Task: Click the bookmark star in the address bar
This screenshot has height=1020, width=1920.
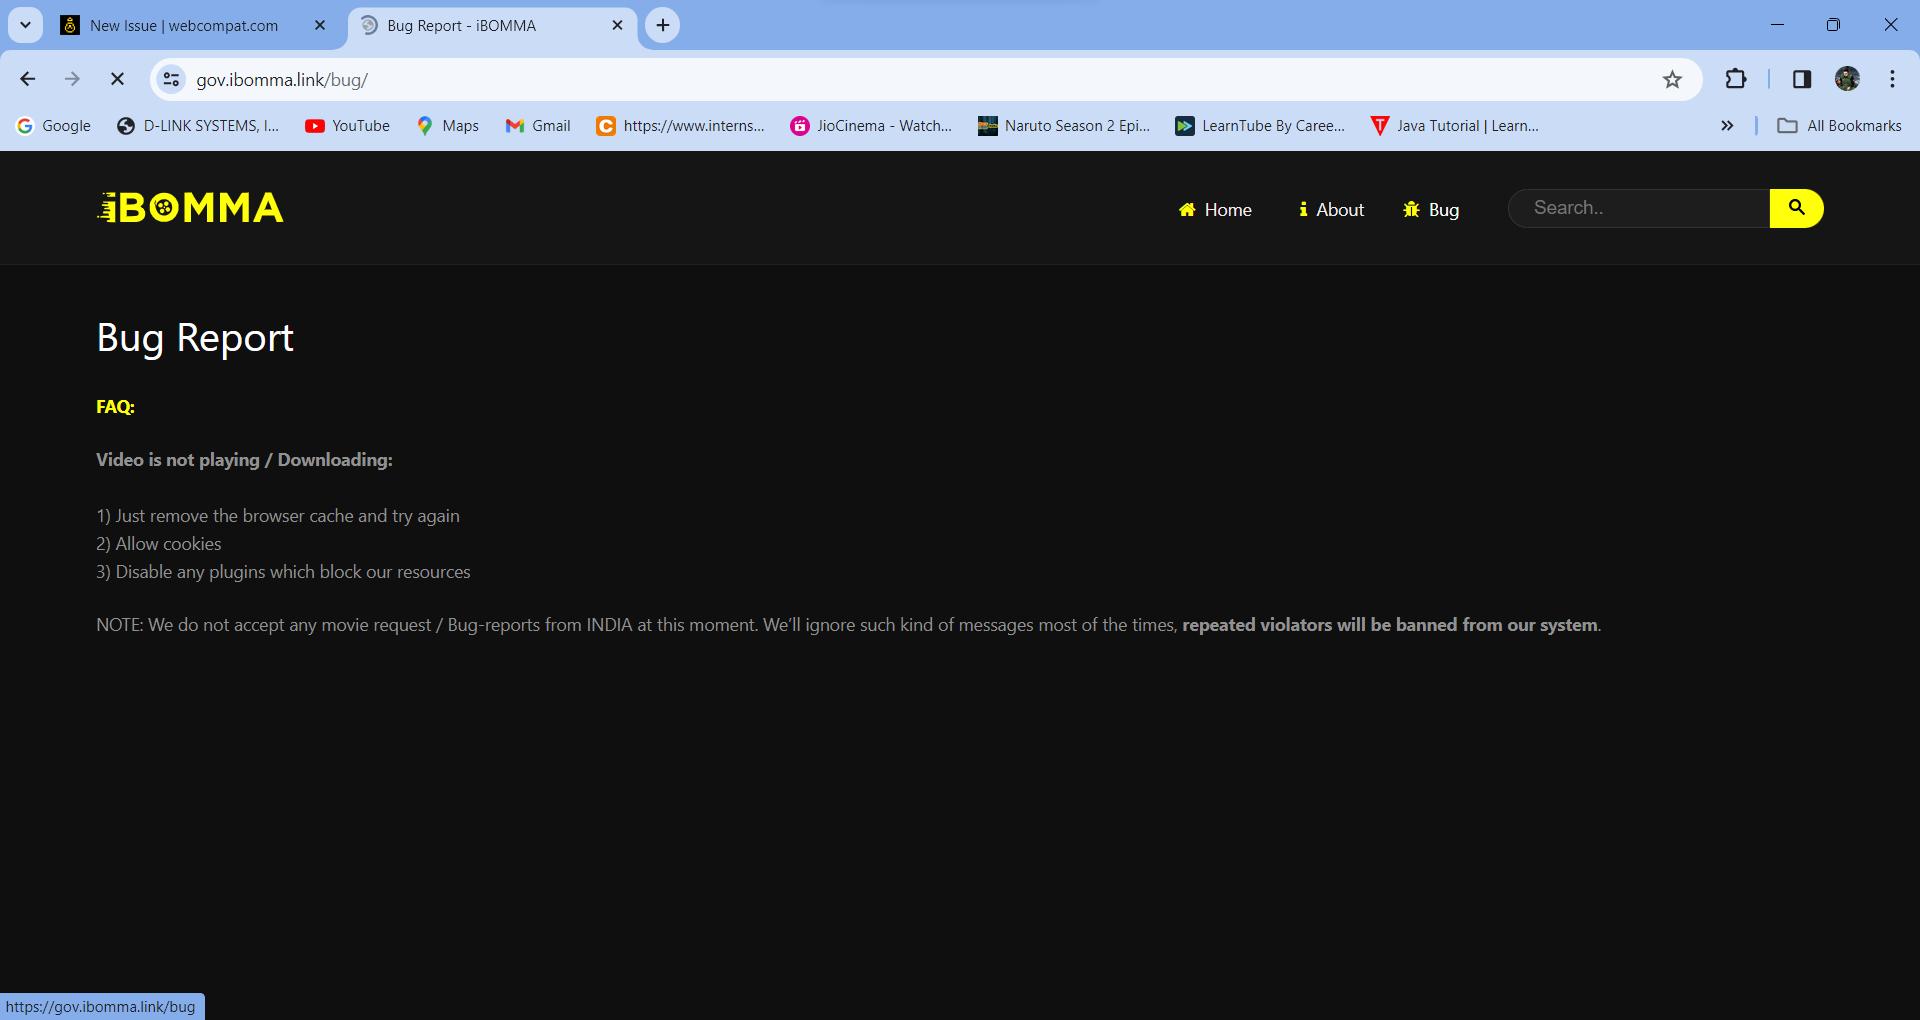Action: (x=1673, y=79)
